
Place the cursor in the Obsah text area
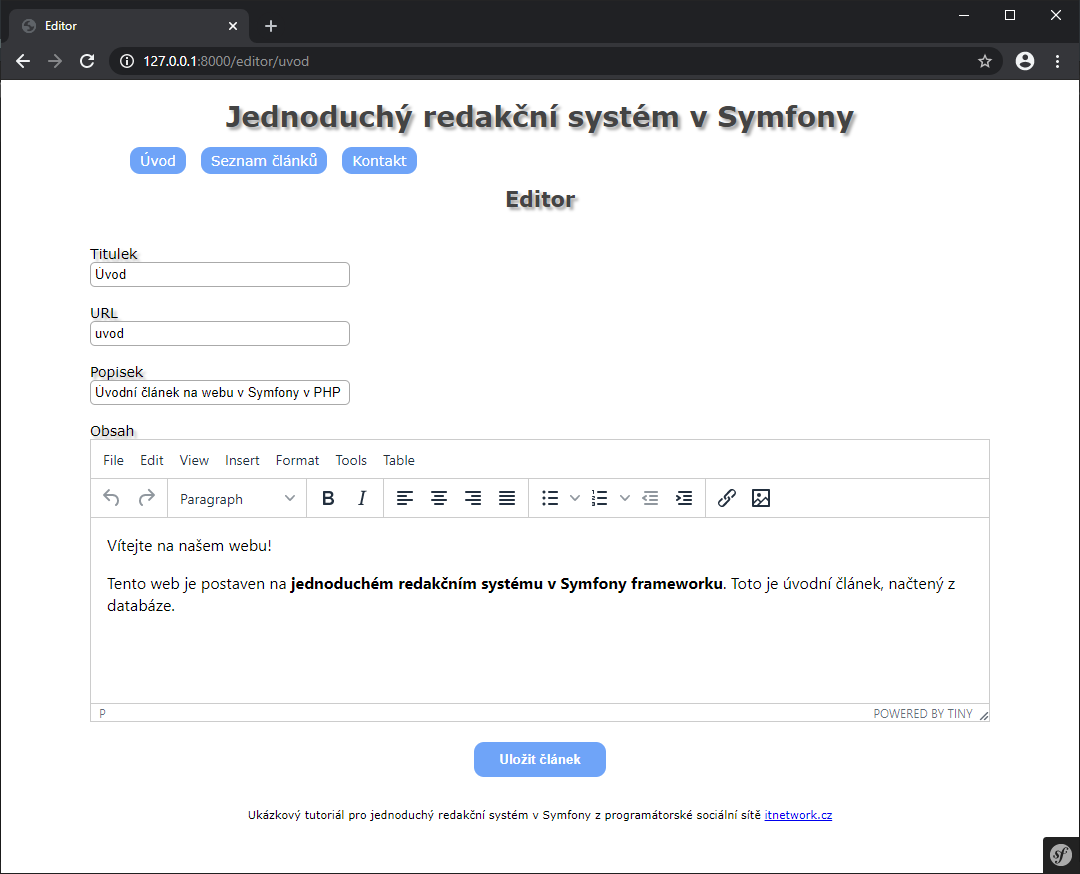540,610
